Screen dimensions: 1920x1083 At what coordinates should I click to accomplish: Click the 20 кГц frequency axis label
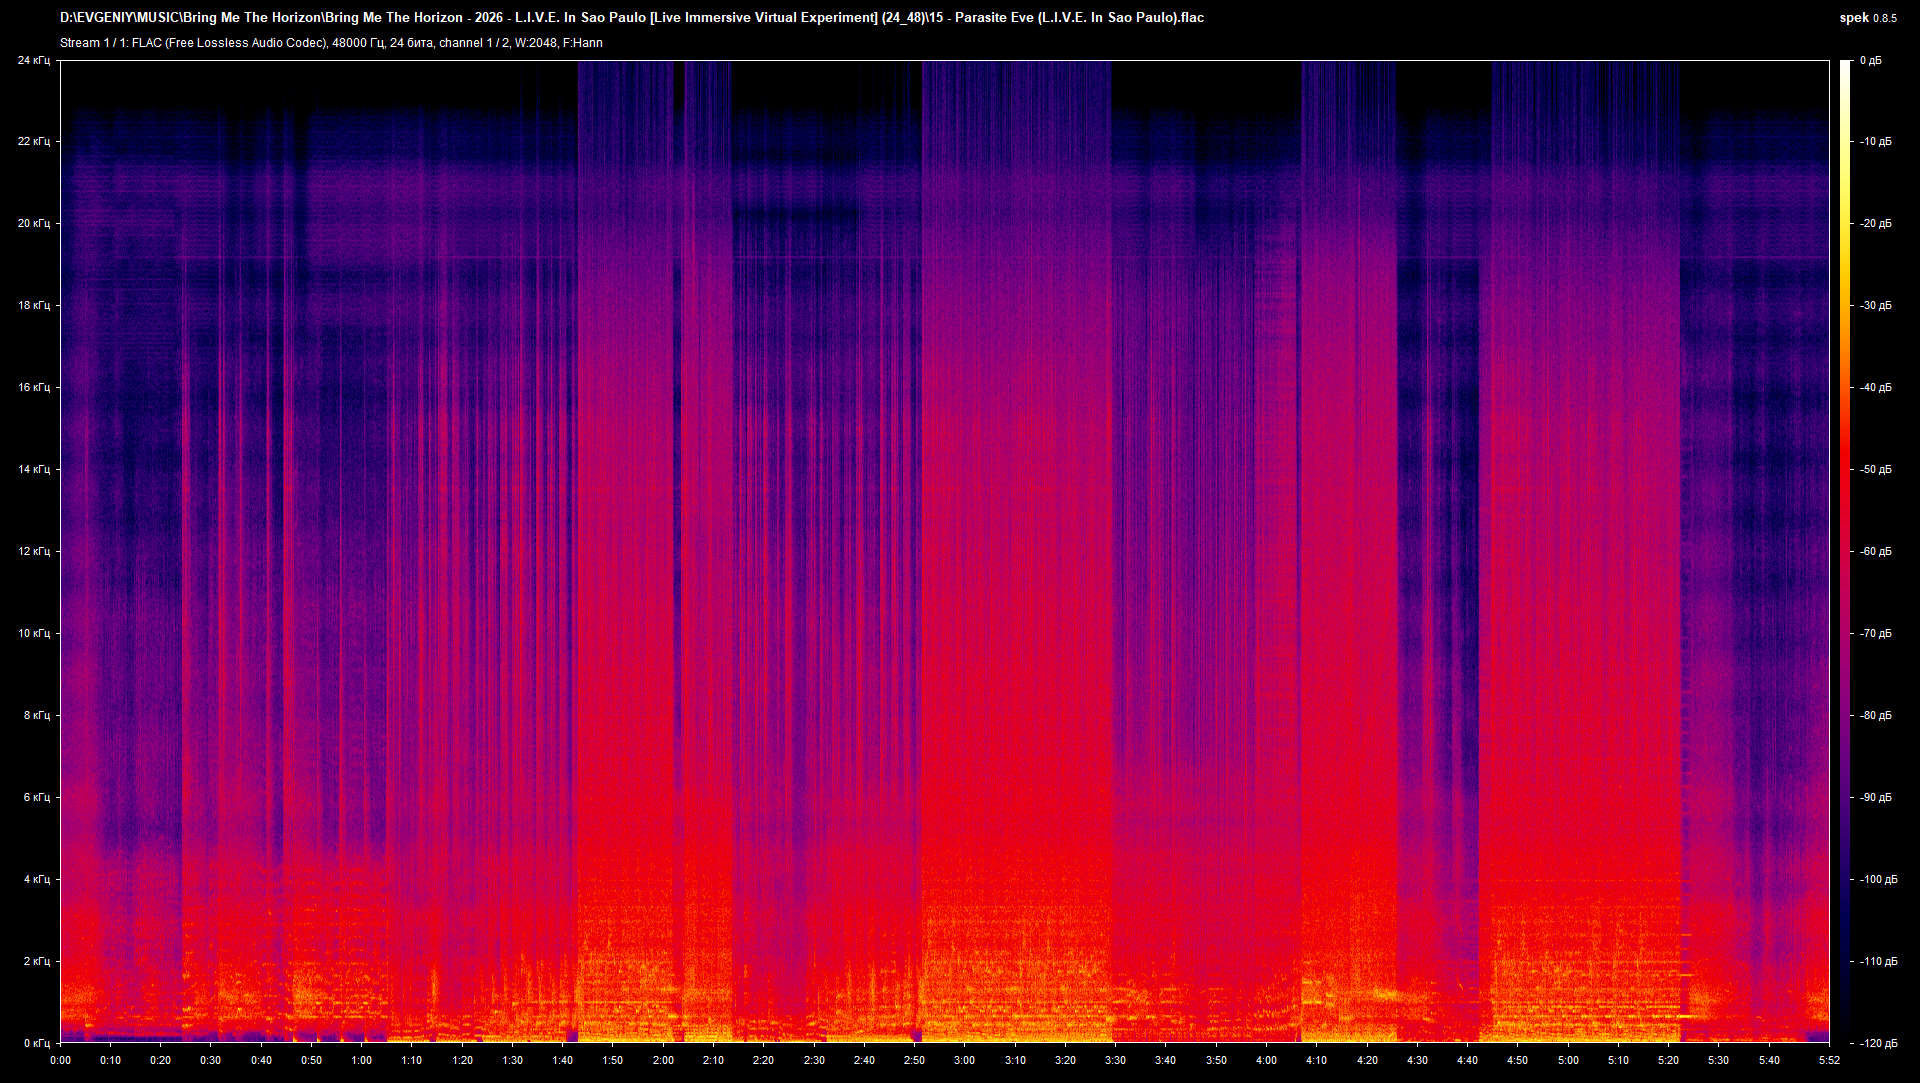(33, 224)
